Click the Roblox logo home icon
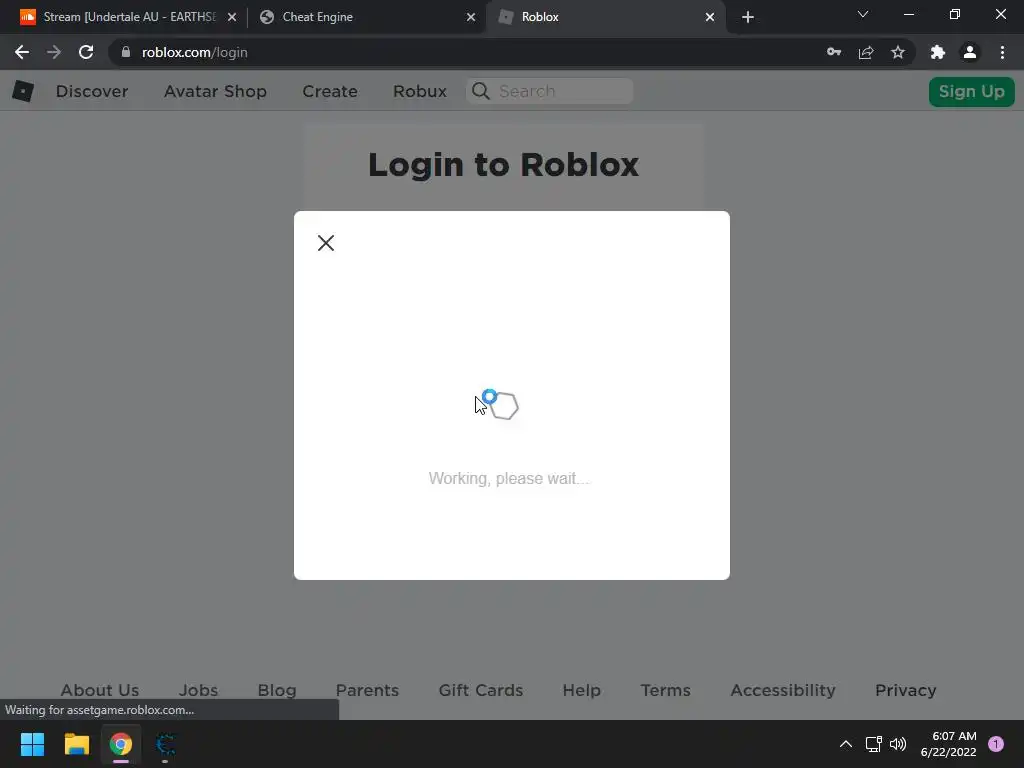Viewport: 1024px width, 768px height. (x=23, y=91)
